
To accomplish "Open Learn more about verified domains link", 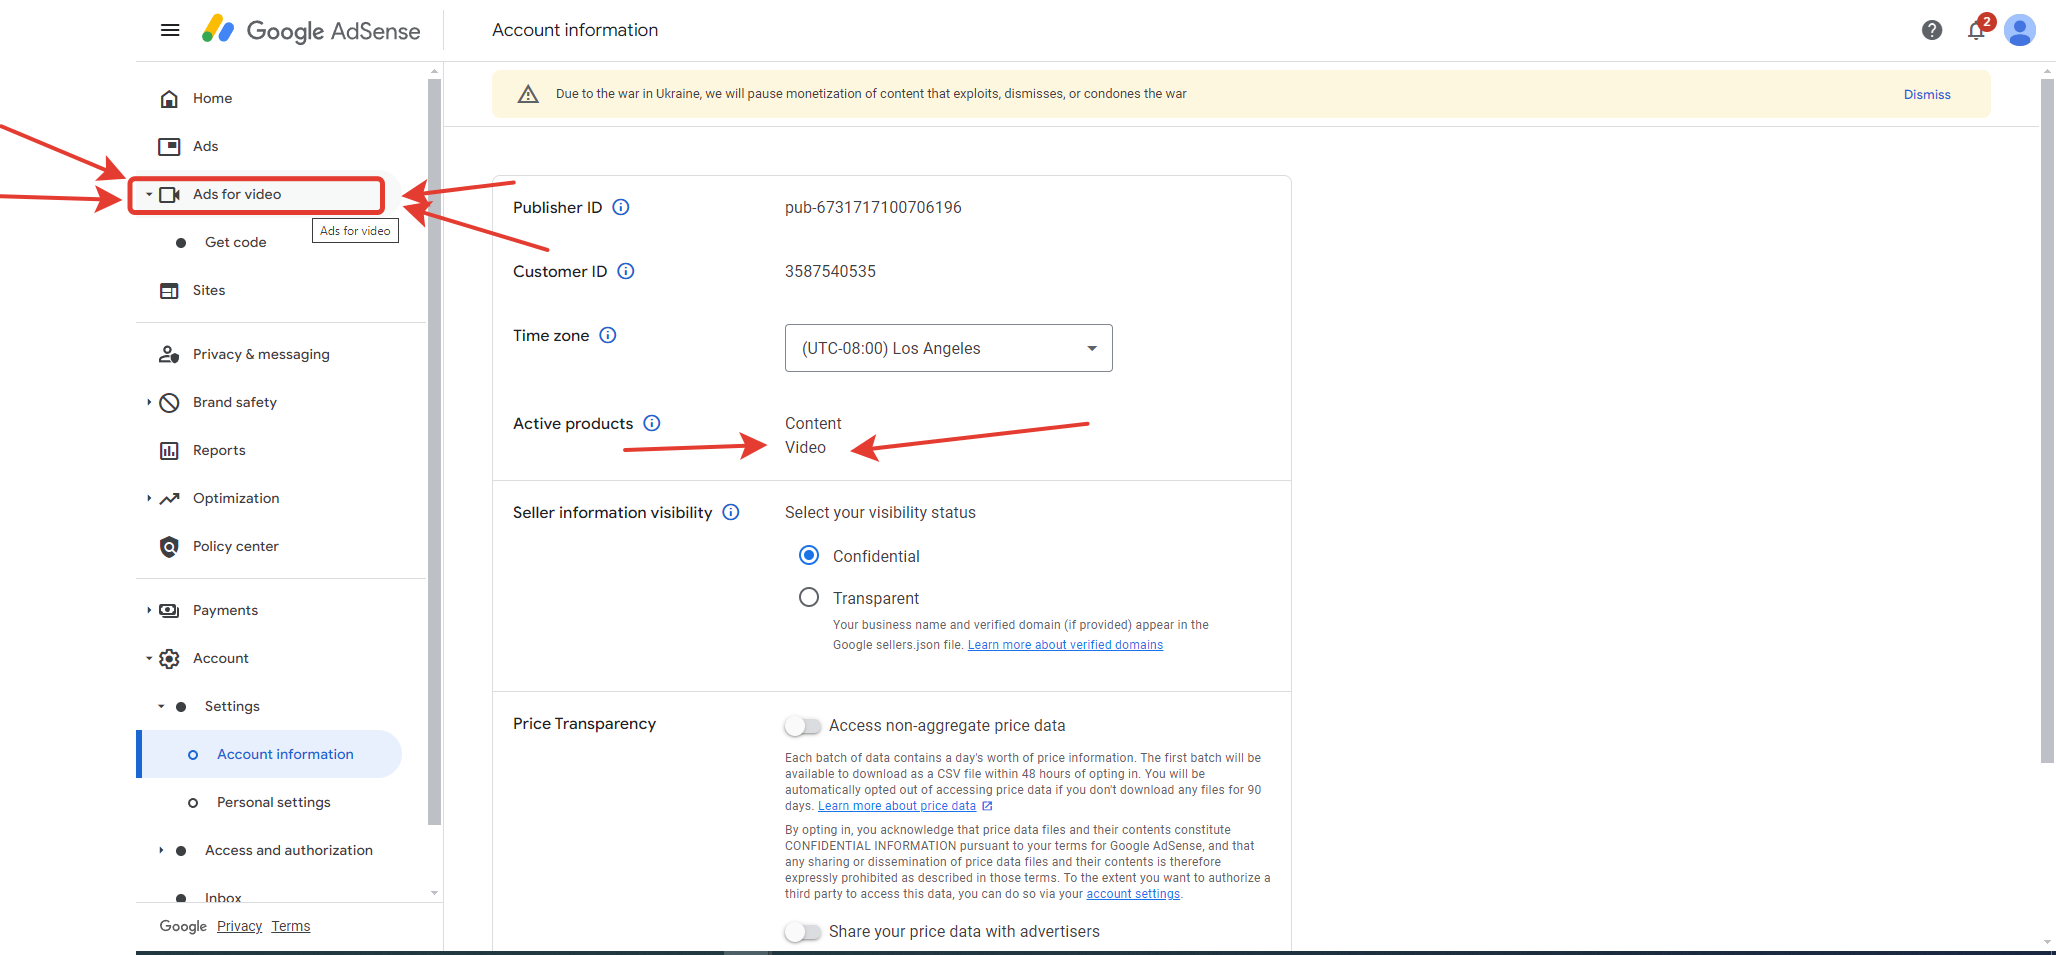I will (x=1065, y=645).
